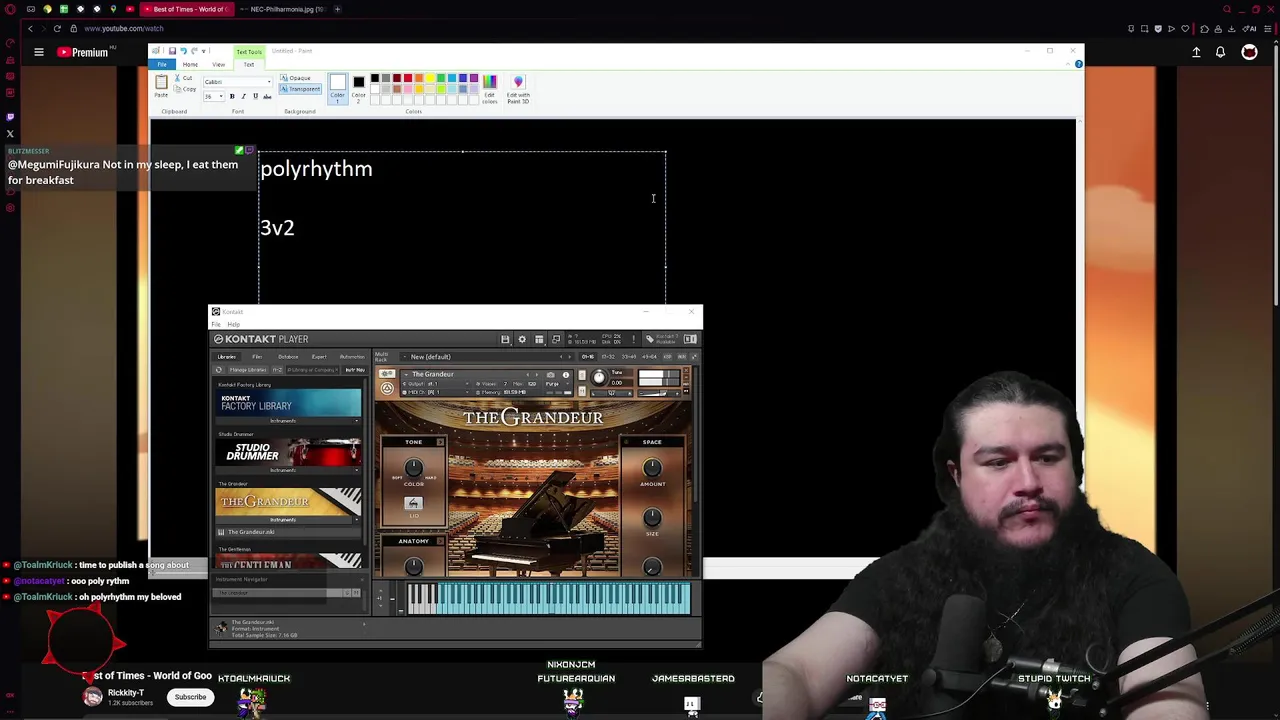Image resolution: width=1280 pixels, height=720 pixels.
Task: Select the Color 1 box in Paint
Action: [337, 89]
